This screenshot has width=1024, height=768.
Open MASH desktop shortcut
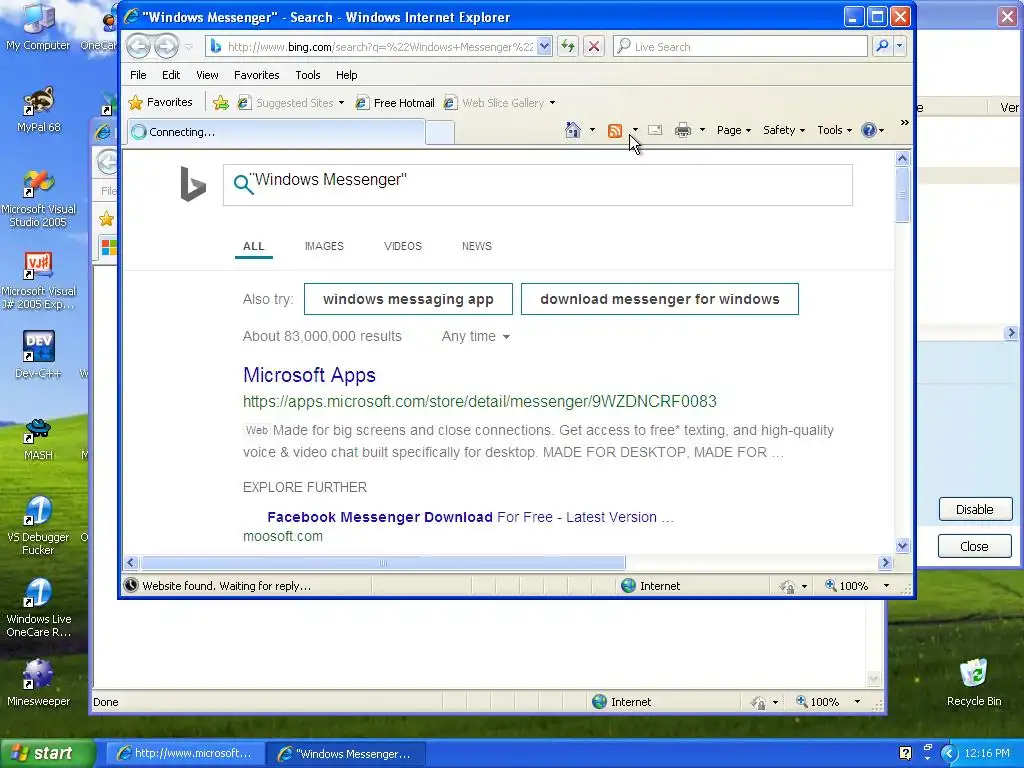tap(38, 439)
